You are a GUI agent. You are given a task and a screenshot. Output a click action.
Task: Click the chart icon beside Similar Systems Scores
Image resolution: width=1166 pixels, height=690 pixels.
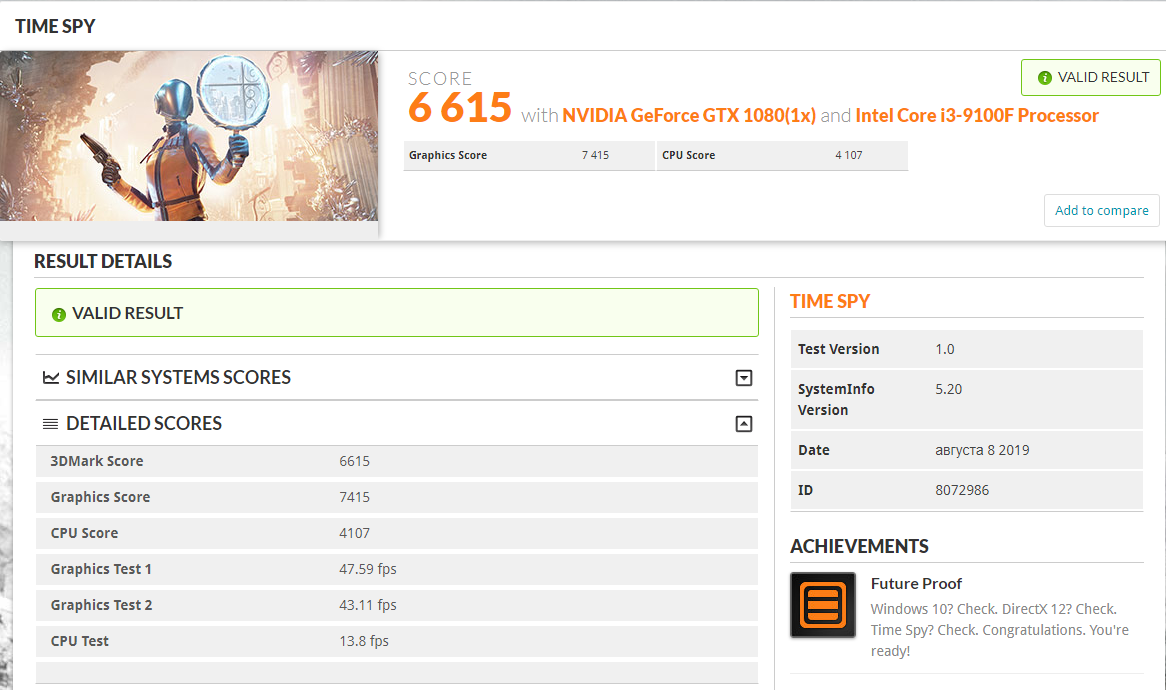click(x=51, y=378)
